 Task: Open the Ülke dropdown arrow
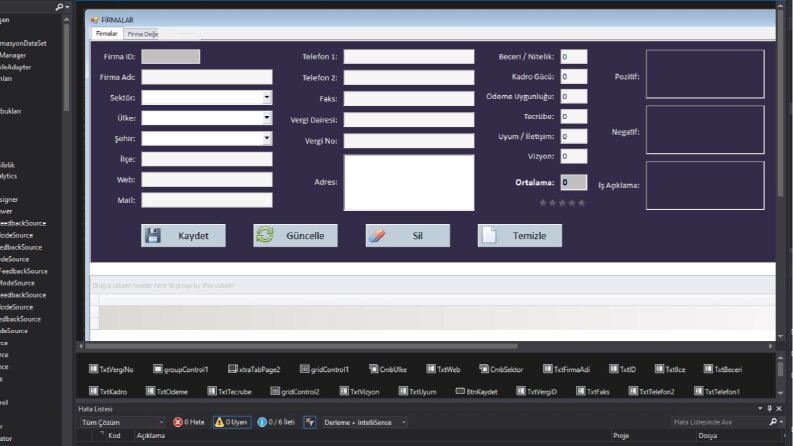click(x=267, y=118)
